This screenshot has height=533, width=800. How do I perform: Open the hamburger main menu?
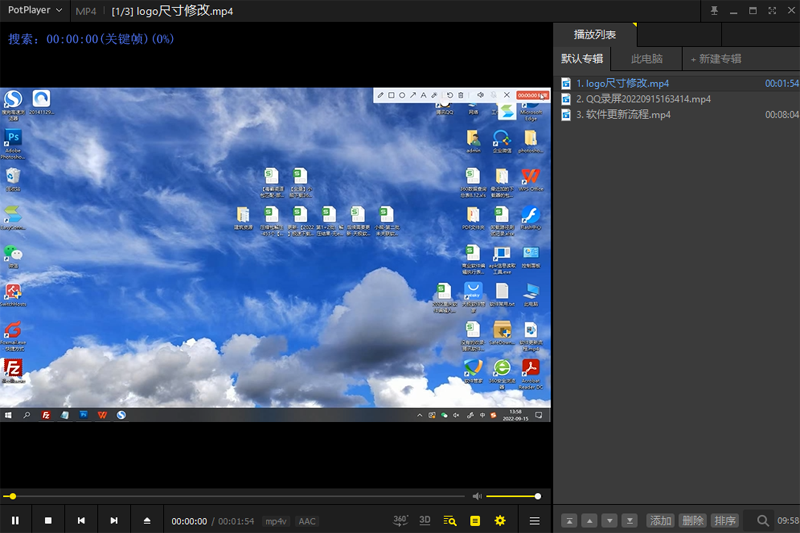click(535, 521)
